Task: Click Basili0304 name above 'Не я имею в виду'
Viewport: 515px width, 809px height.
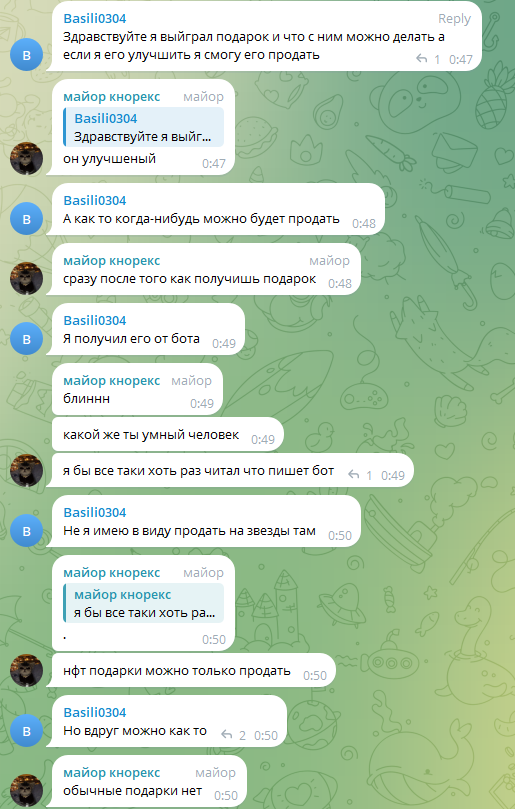Action: [94, 513]
